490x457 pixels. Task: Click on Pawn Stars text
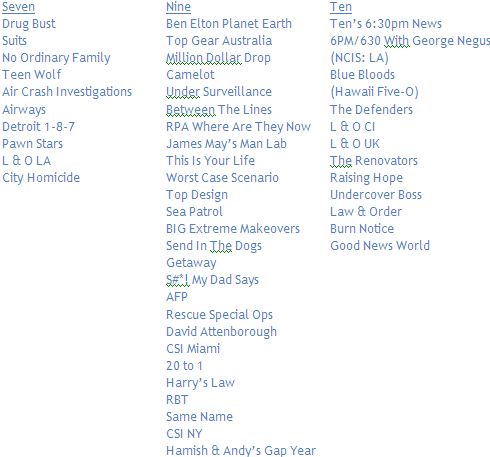click(x=32, y=144)
